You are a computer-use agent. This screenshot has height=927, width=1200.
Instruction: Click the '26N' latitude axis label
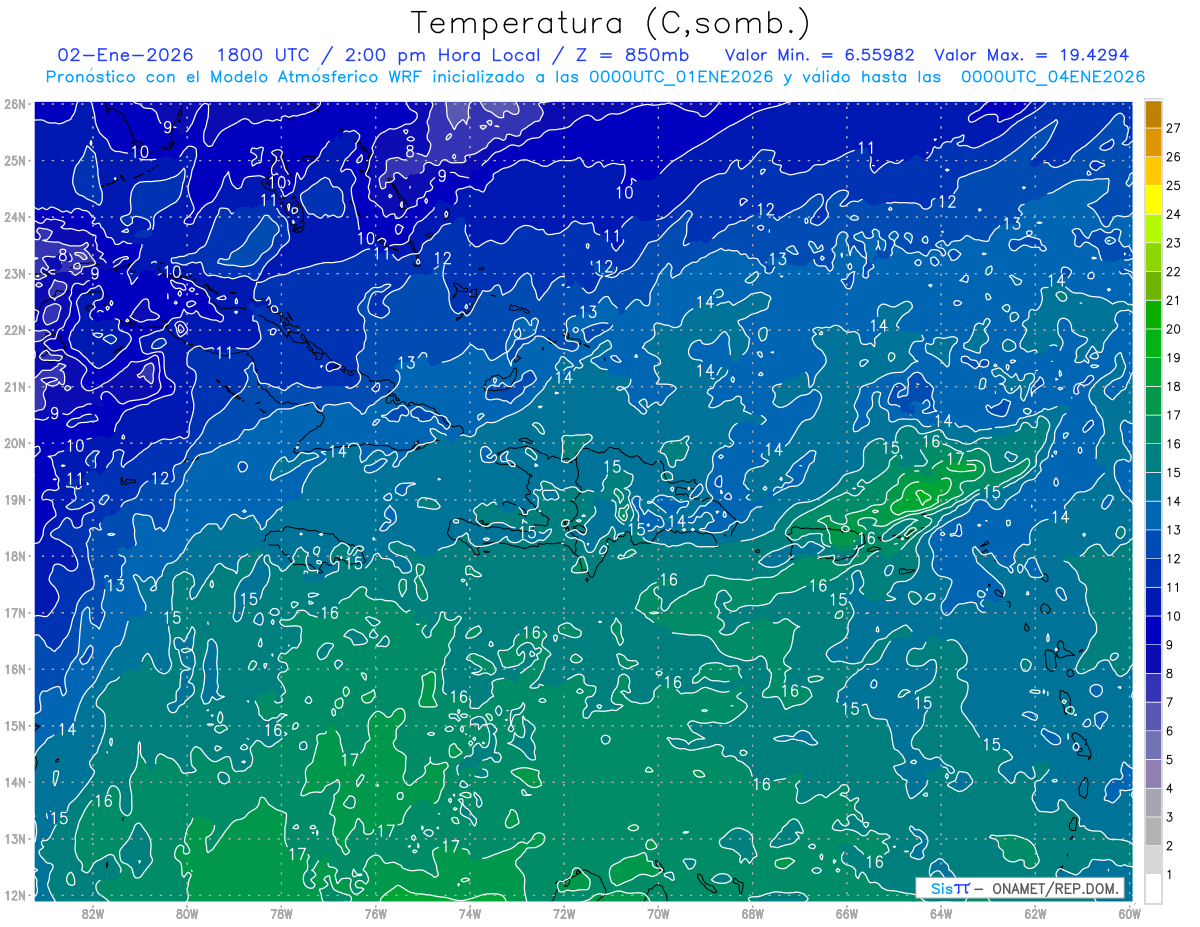tap(15, 104)
